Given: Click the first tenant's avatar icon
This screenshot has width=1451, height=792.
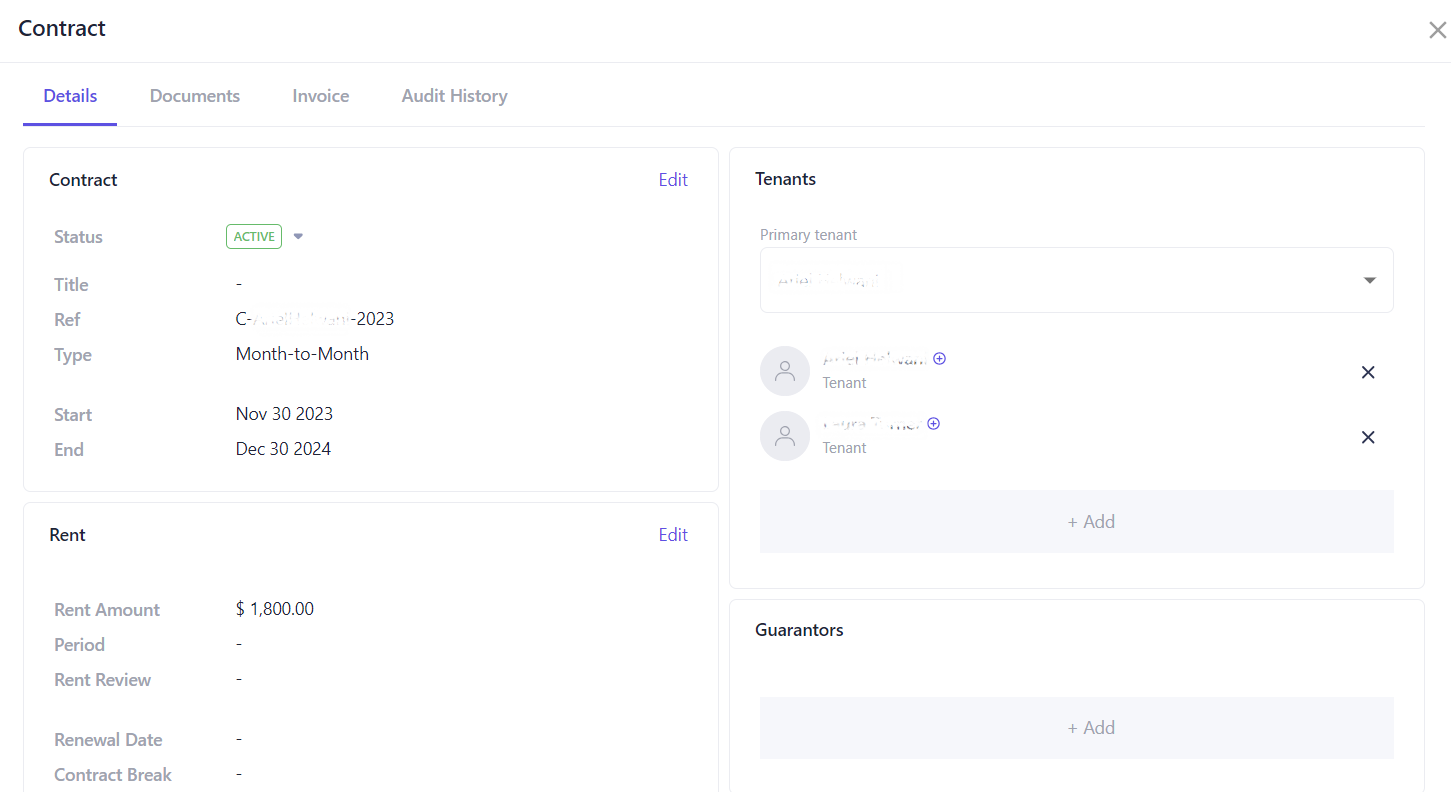Looking at the screenshot, I should pos(785,371).
